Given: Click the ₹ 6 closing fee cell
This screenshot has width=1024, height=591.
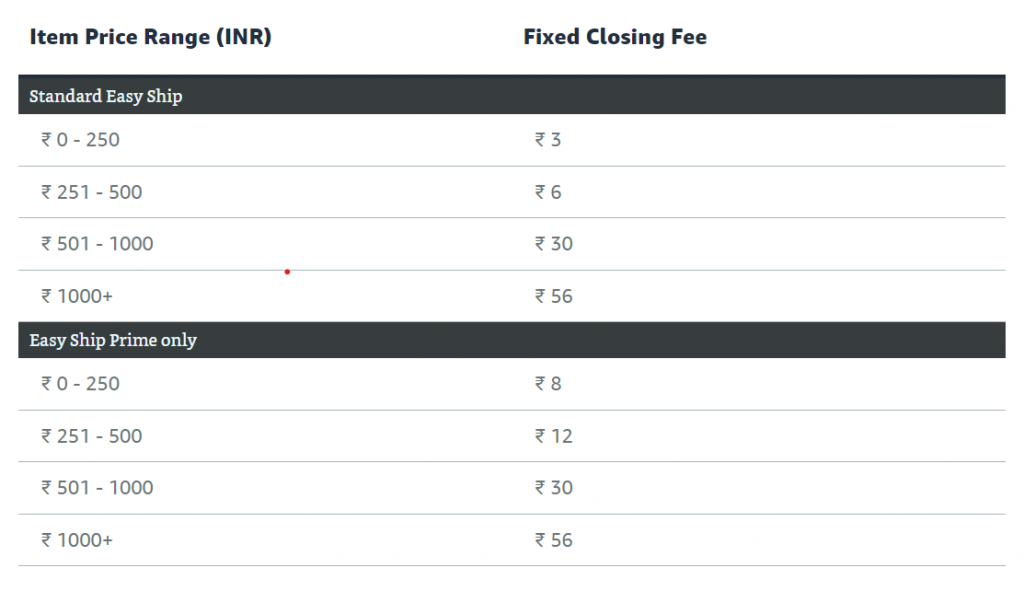Looking at the screenshot, I should tap(548, 192).
